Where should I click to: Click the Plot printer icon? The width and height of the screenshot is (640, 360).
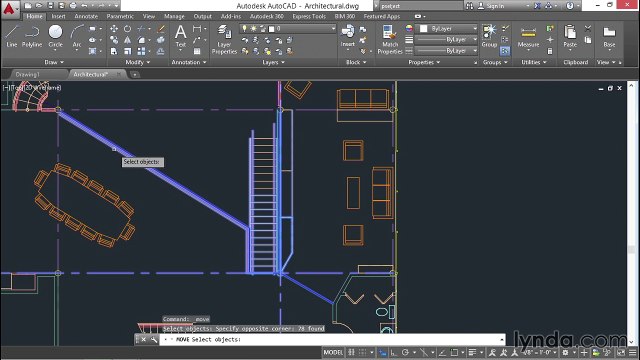click(x=73, y=6)
